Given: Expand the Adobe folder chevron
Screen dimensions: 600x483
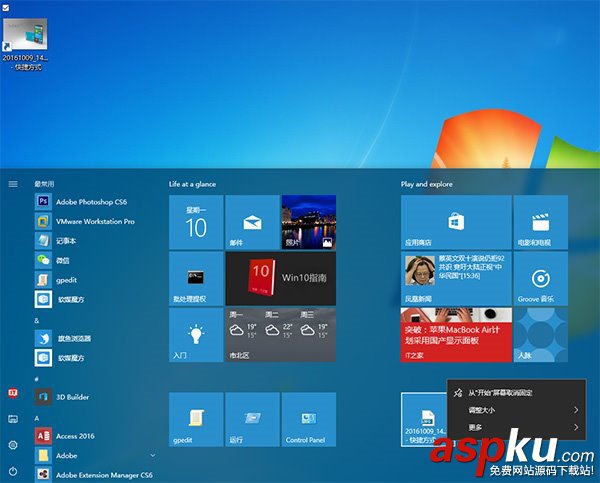Looking at the screenshot, I should click(x=153, y=455).
